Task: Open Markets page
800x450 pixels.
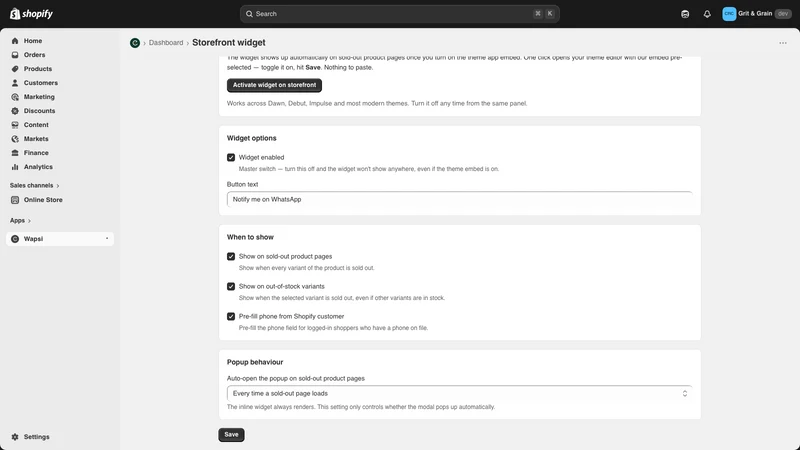Action: 36,139
